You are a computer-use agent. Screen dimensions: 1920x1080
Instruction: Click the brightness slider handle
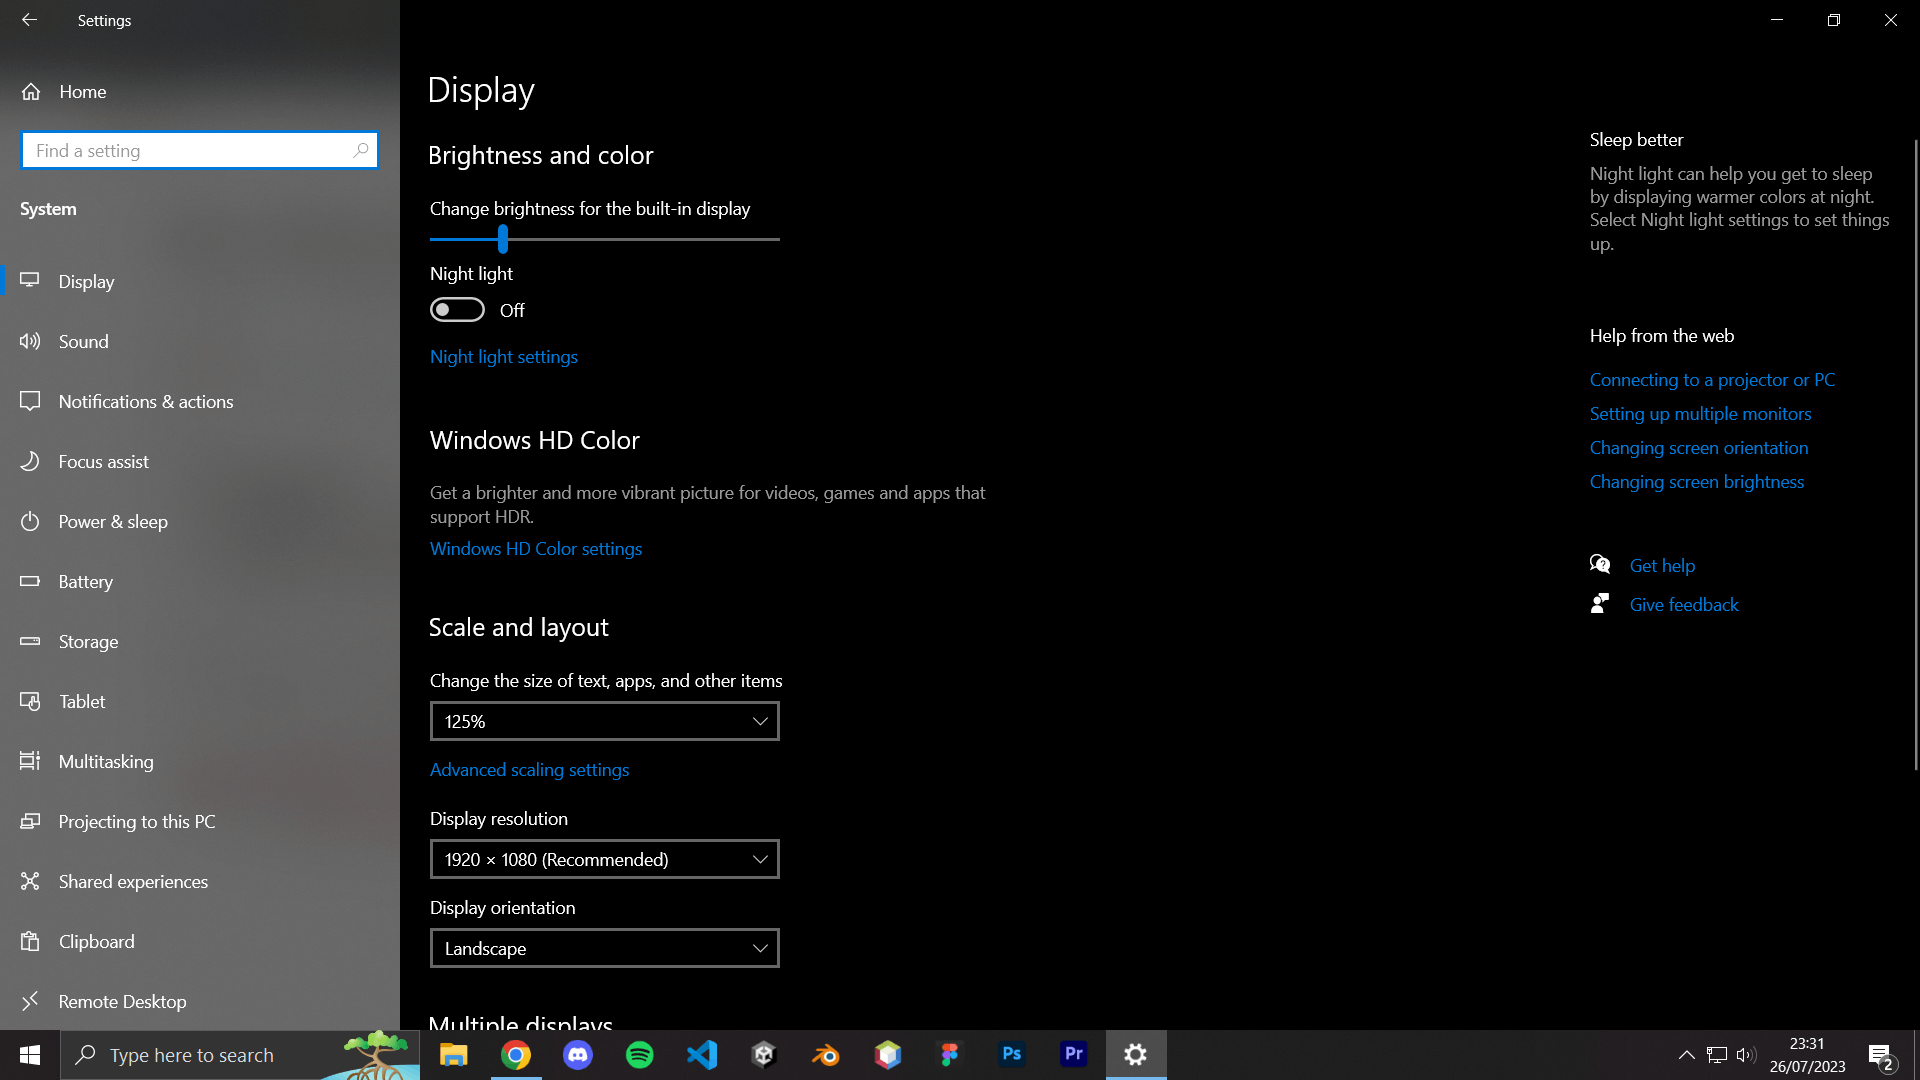(x=503, y=239)
